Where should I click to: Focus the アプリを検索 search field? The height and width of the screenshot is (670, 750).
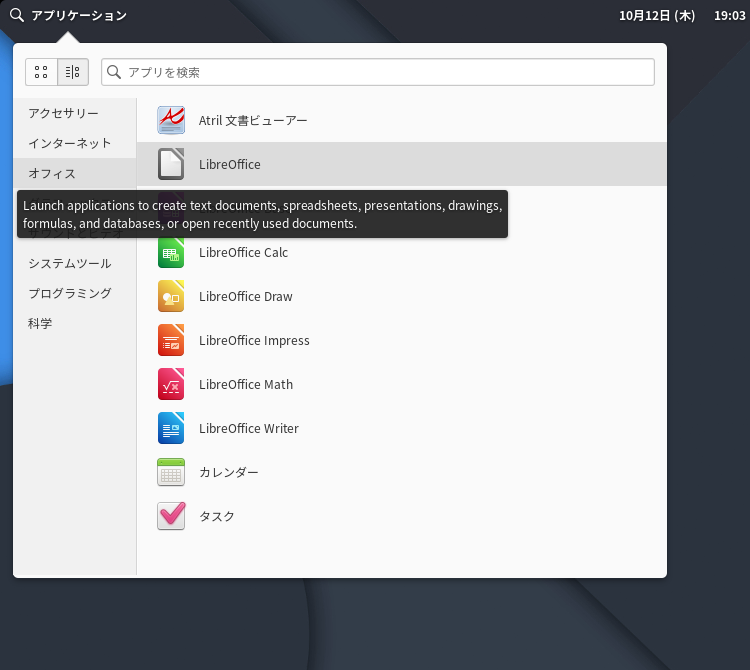[x=377, y=72]
